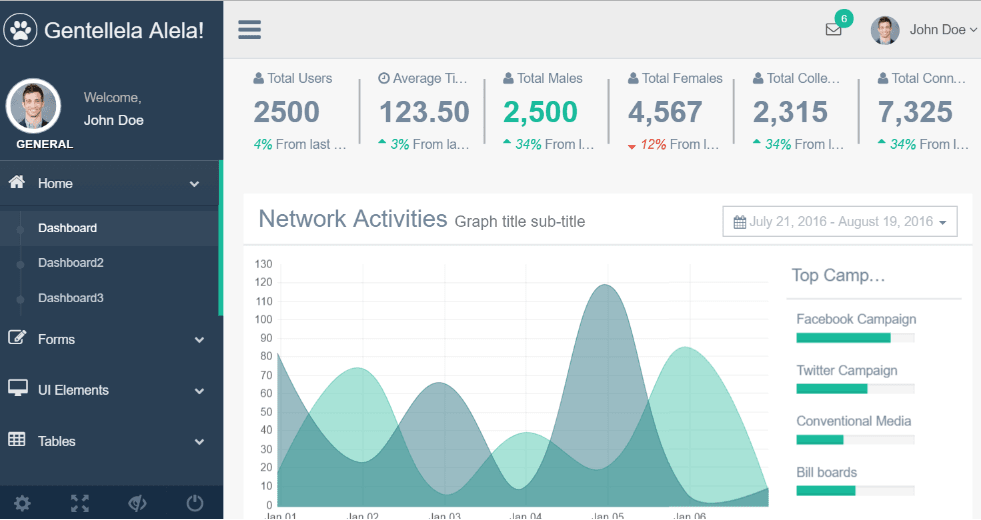Click the Gentellela Alela! title link
This screenshot has height=520, width=981.
tap(124, 30)
